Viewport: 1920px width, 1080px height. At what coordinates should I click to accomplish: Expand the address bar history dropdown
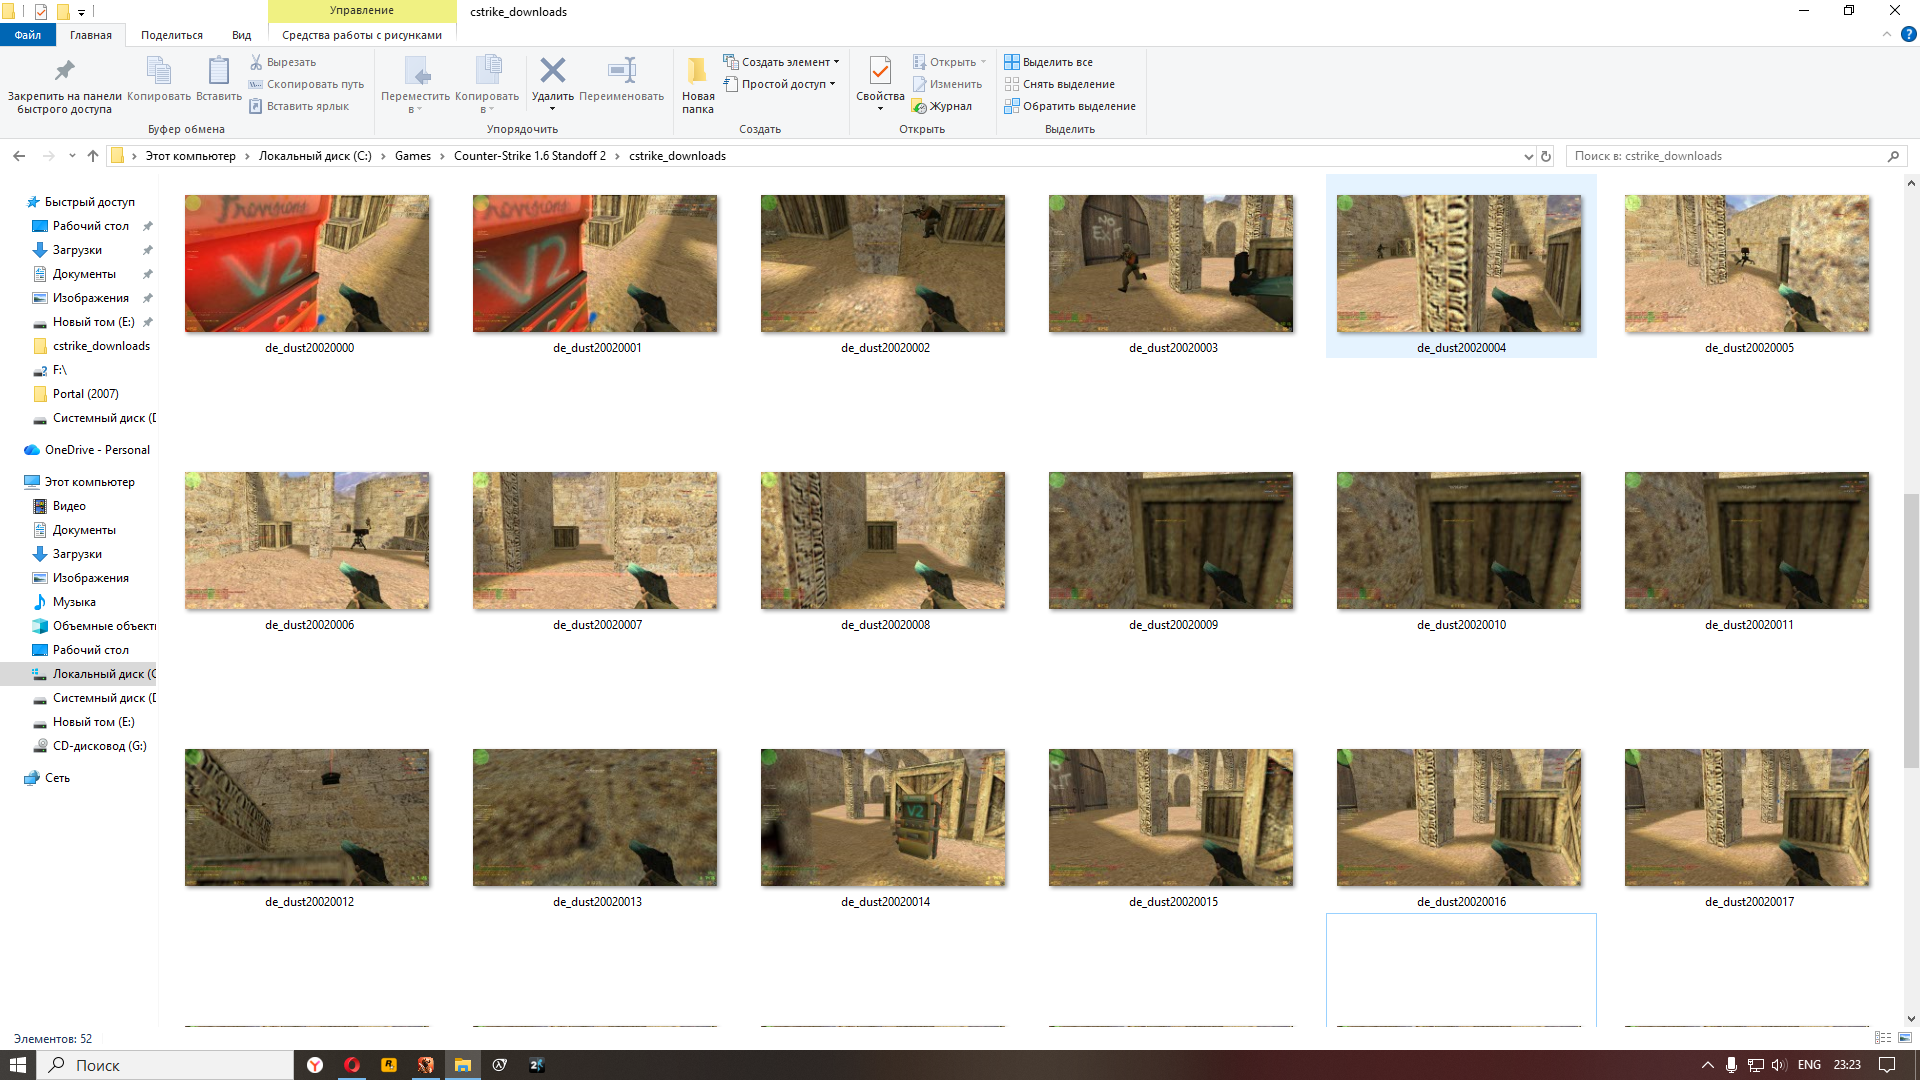[1528, 156]
